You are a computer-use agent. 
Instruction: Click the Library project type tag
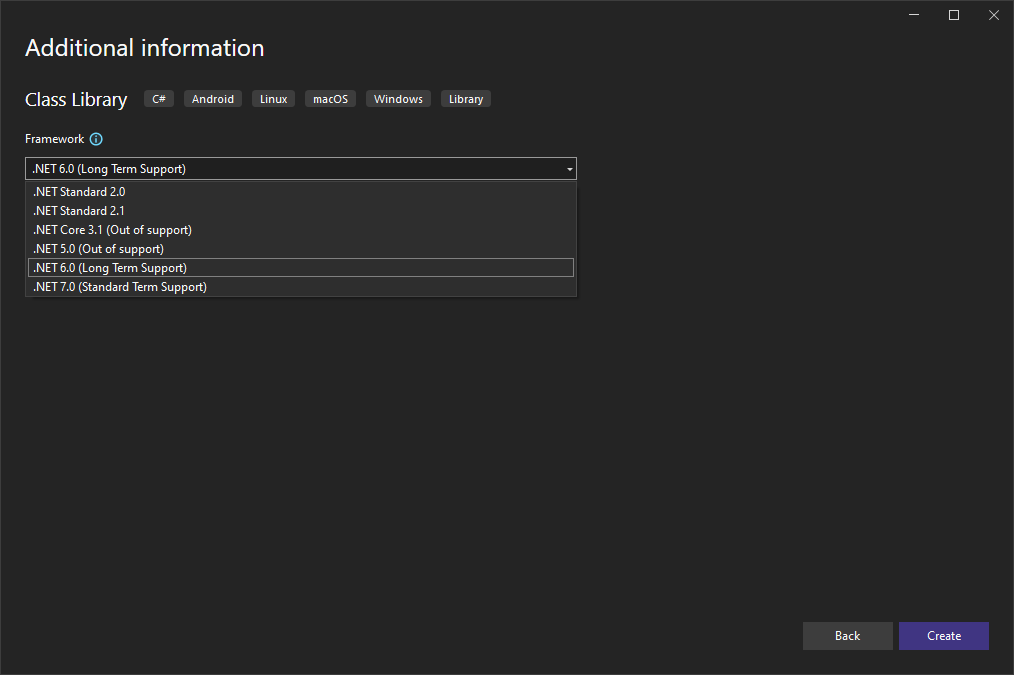pyautogui.click(x=466, y=99)
